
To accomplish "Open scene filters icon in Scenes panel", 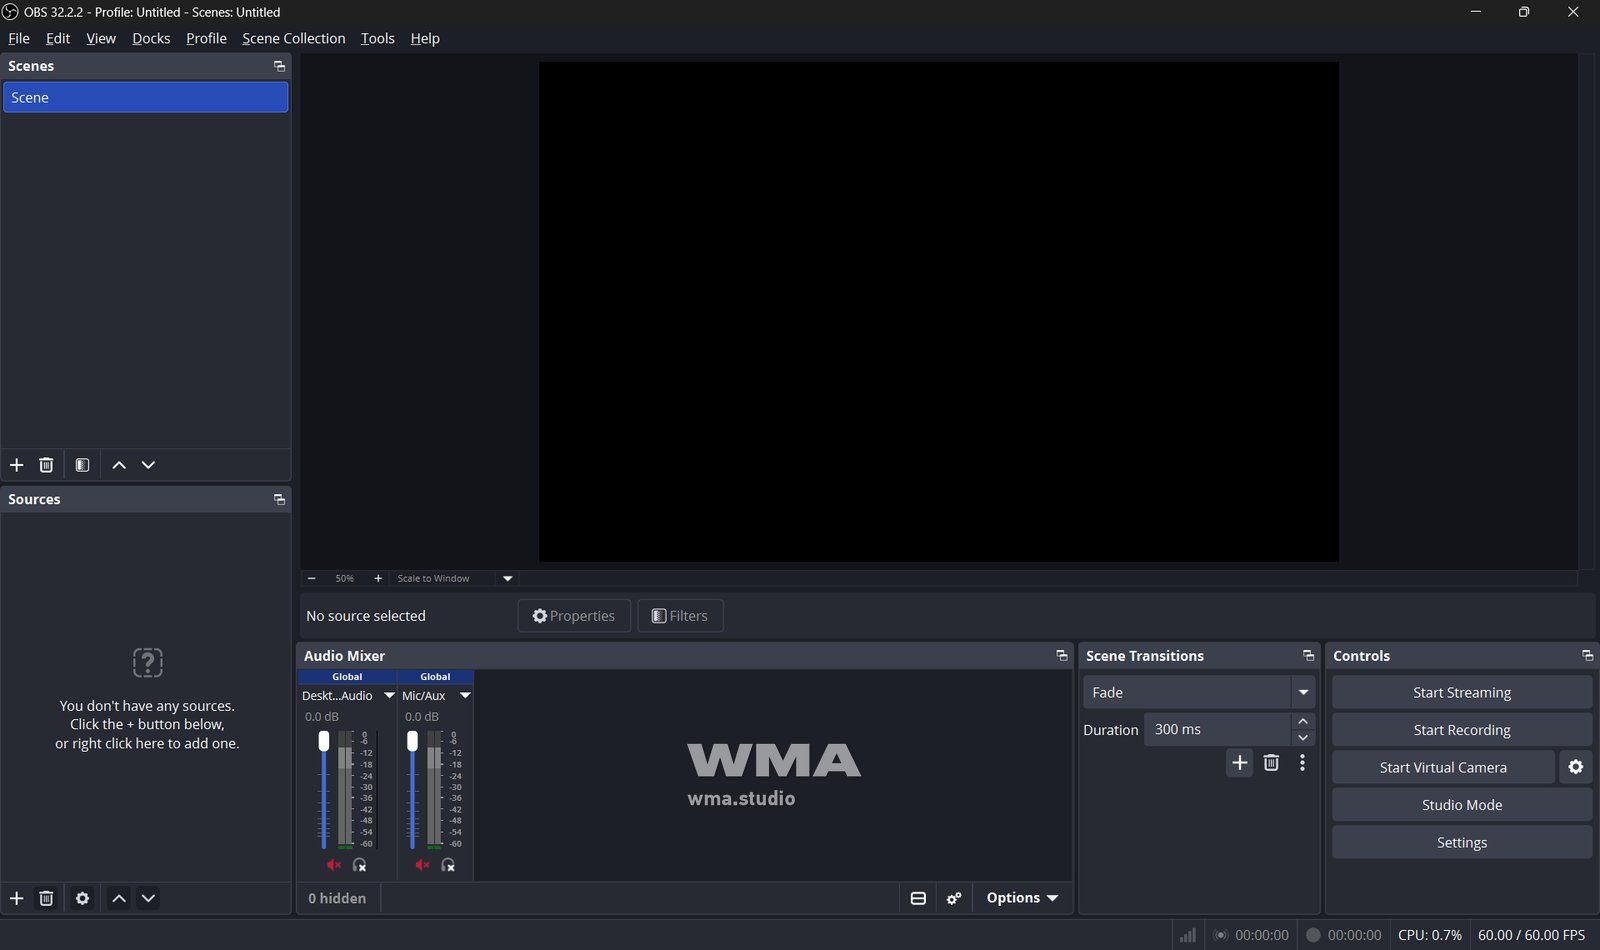I will [82, 465].
